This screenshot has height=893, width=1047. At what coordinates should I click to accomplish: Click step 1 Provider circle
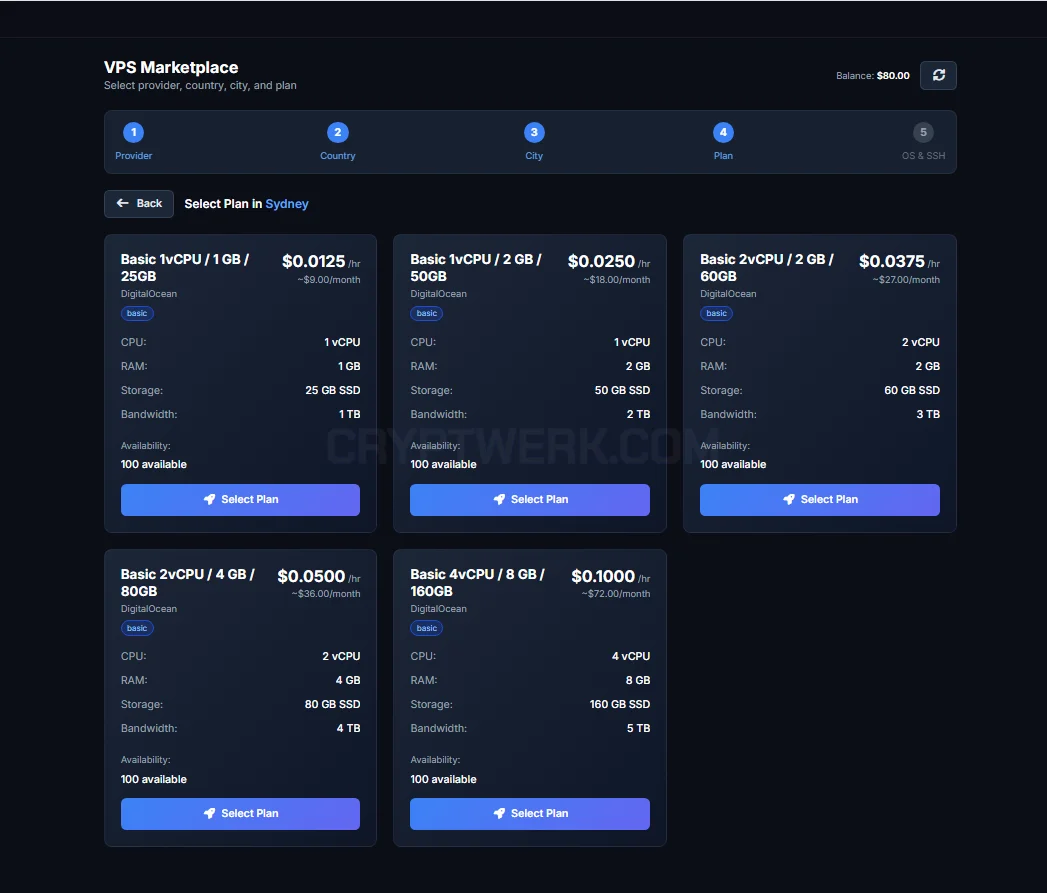click(134, 132)
